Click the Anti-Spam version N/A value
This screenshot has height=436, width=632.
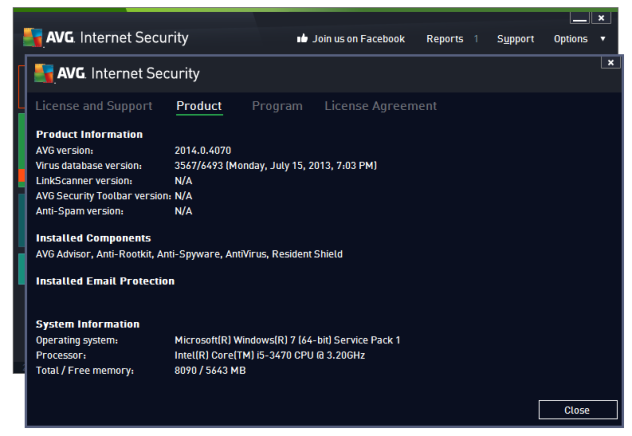pyautogui.click(x=183, y=211)
